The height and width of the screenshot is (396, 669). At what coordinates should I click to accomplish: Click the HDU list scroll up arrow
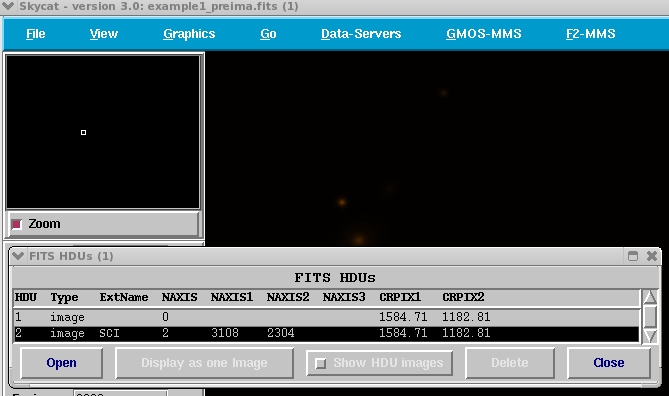coord(650,297)
